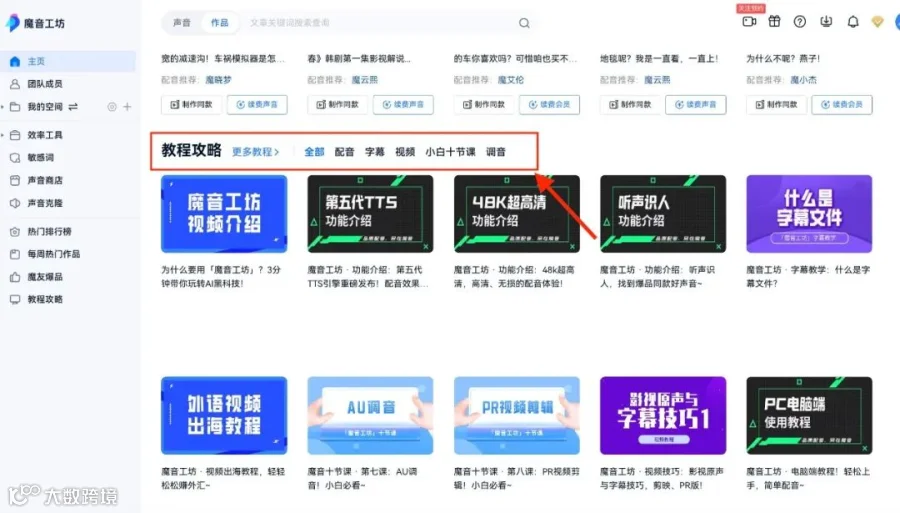Open 什么是字幕文件 thumbnail
This screenshot has height=513, width=900.
[809, 214]
